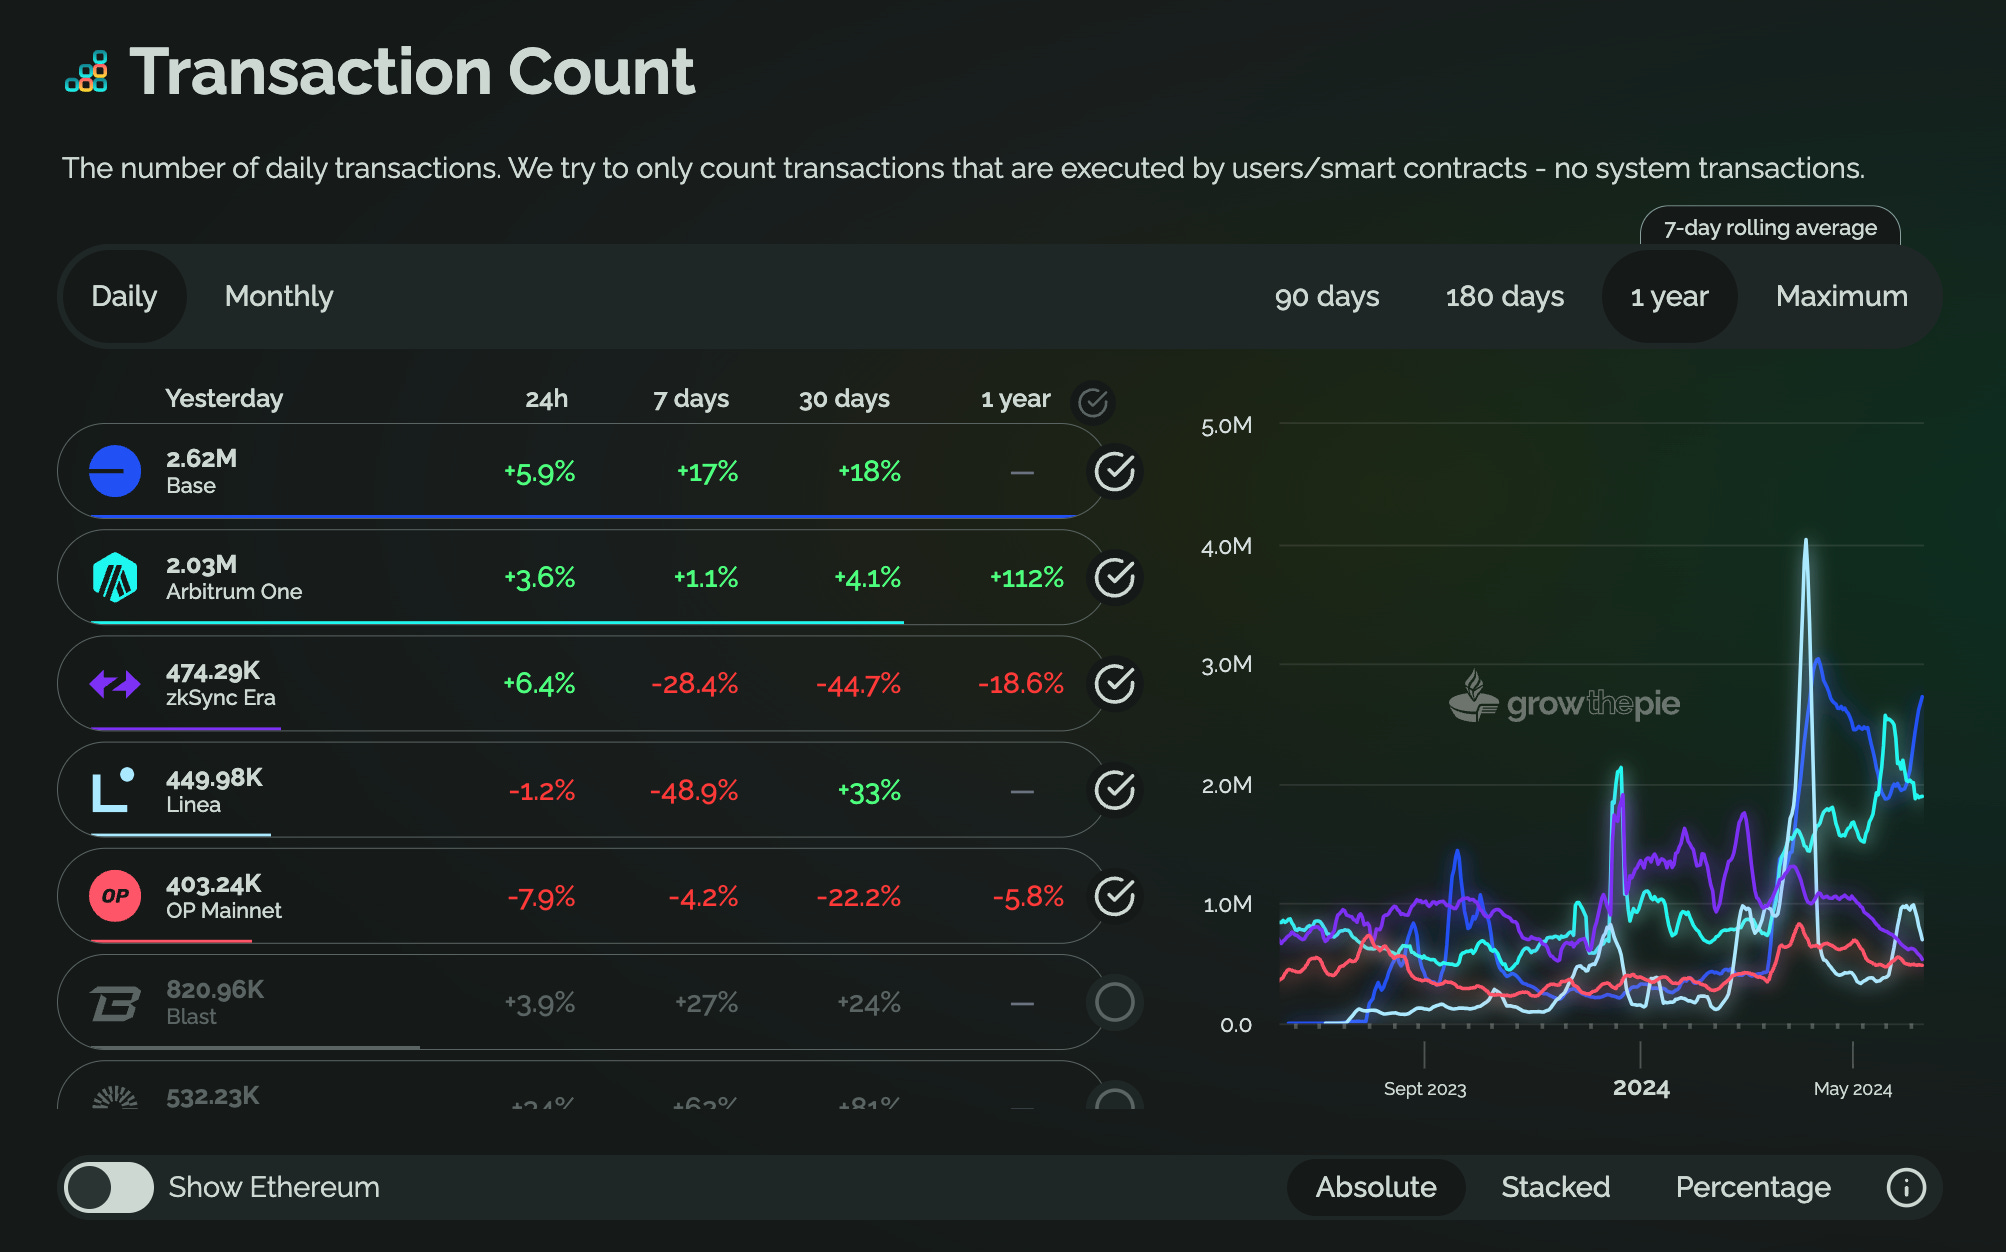Viewport: 2006px width, 1252px height.
Task: Enable the Blast chain circle toggle
Action: tap(1114, 1002)
